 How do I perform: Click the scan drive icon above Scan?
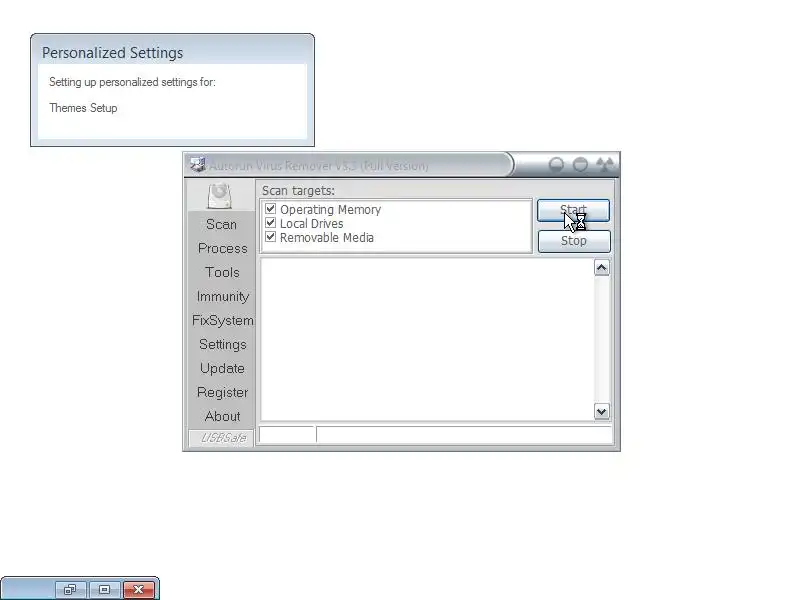pos(220,196)
